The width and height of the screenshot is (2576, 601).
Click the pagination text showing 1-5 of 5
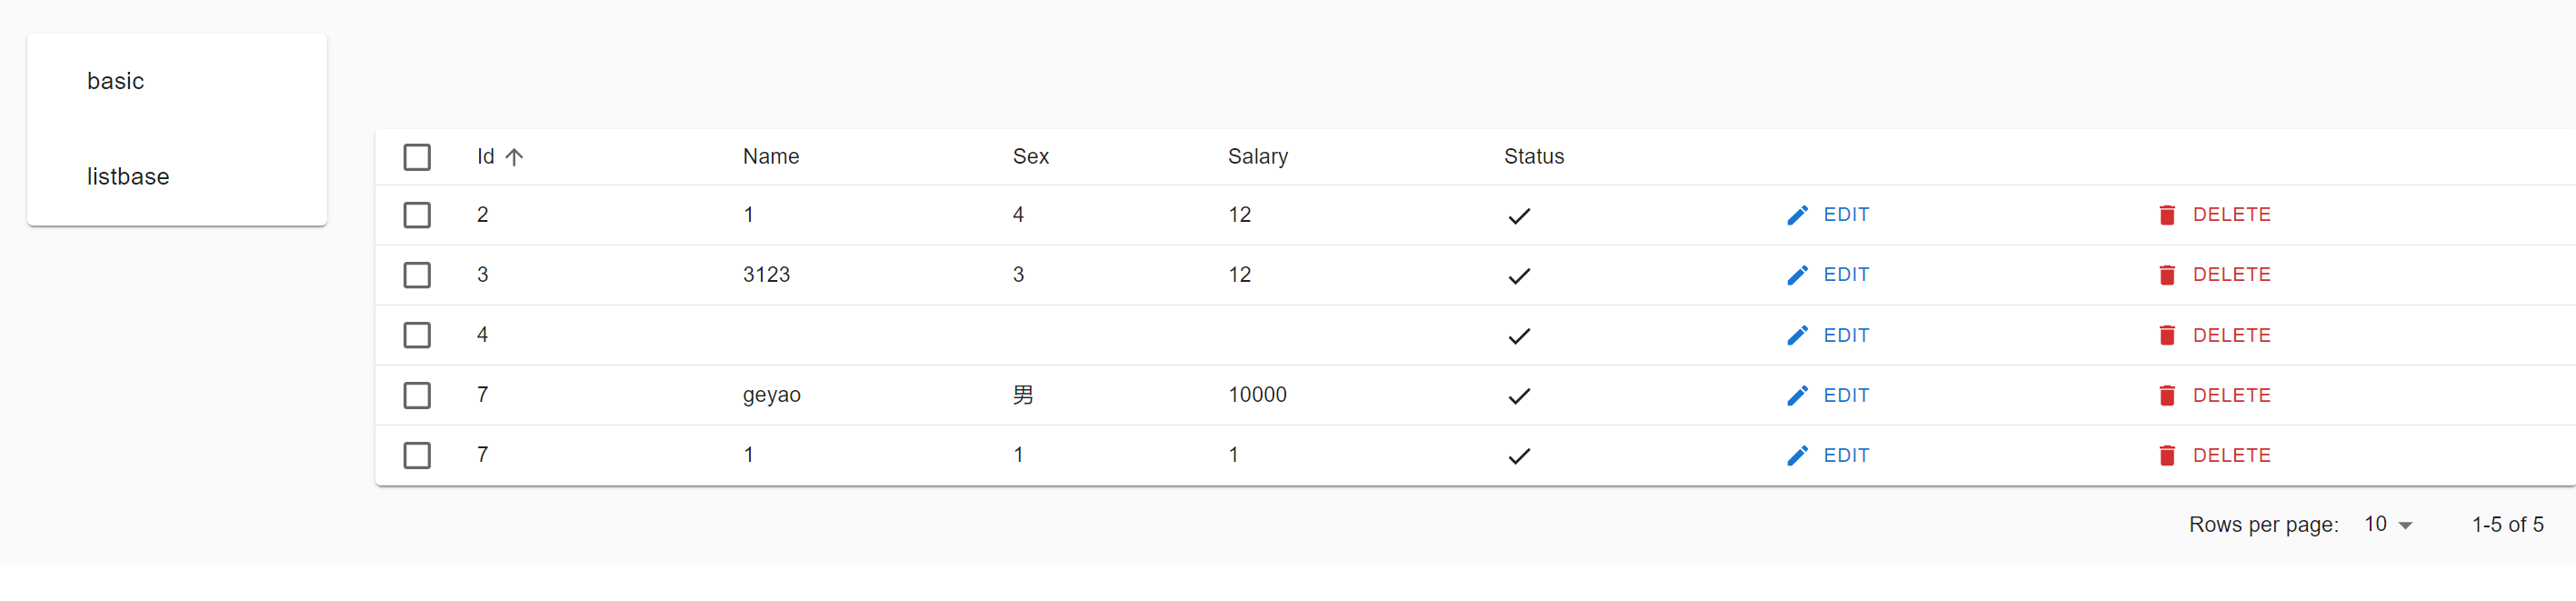tap(2507, 524)
